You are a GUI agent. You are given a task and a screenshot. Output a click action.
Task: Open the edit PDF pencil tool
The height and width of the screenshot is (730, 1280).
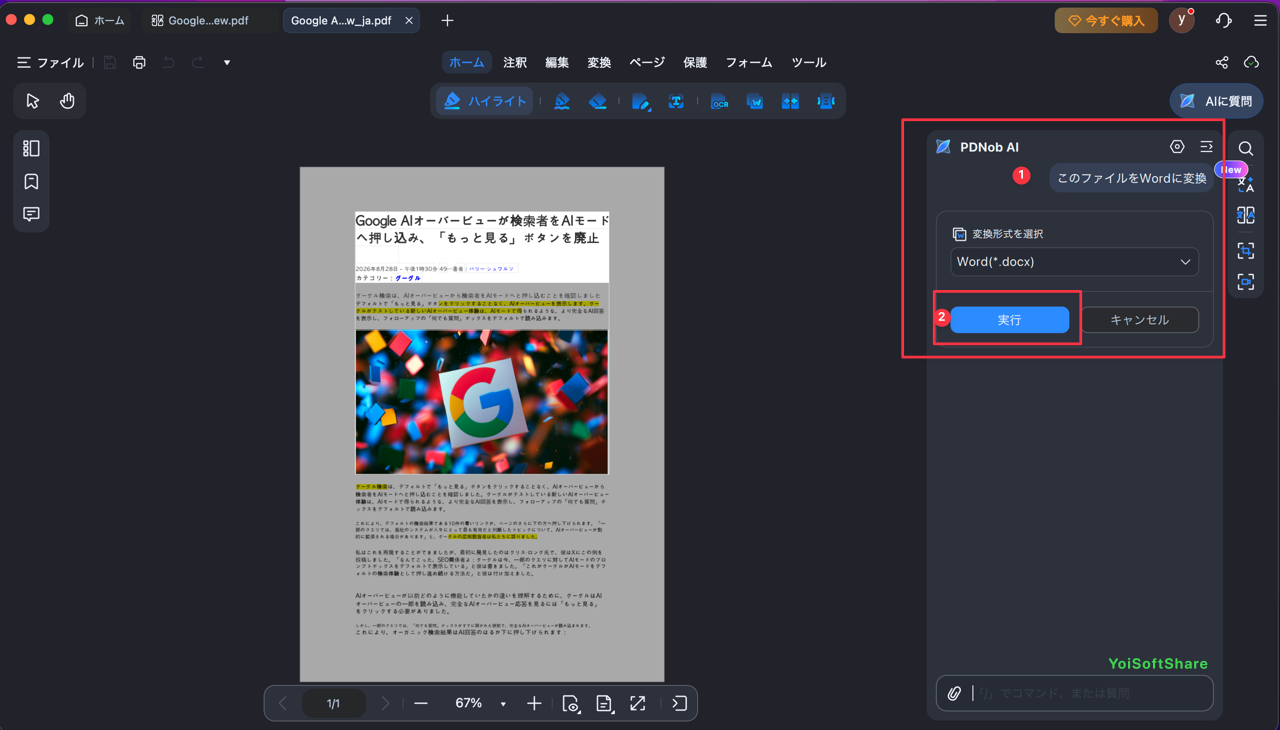[x=641, y=101]
